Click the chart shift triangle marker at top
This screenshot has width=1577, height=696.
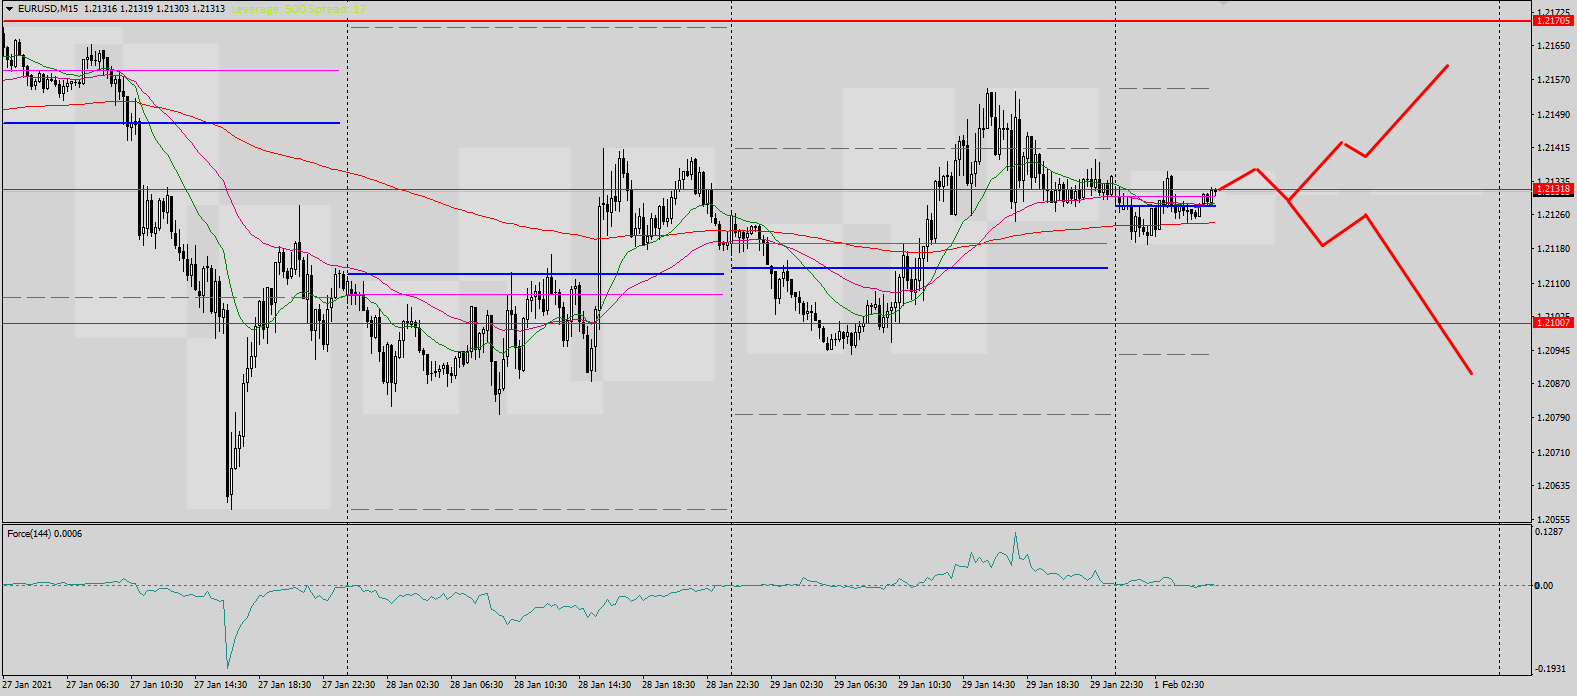coord(1223,4)
